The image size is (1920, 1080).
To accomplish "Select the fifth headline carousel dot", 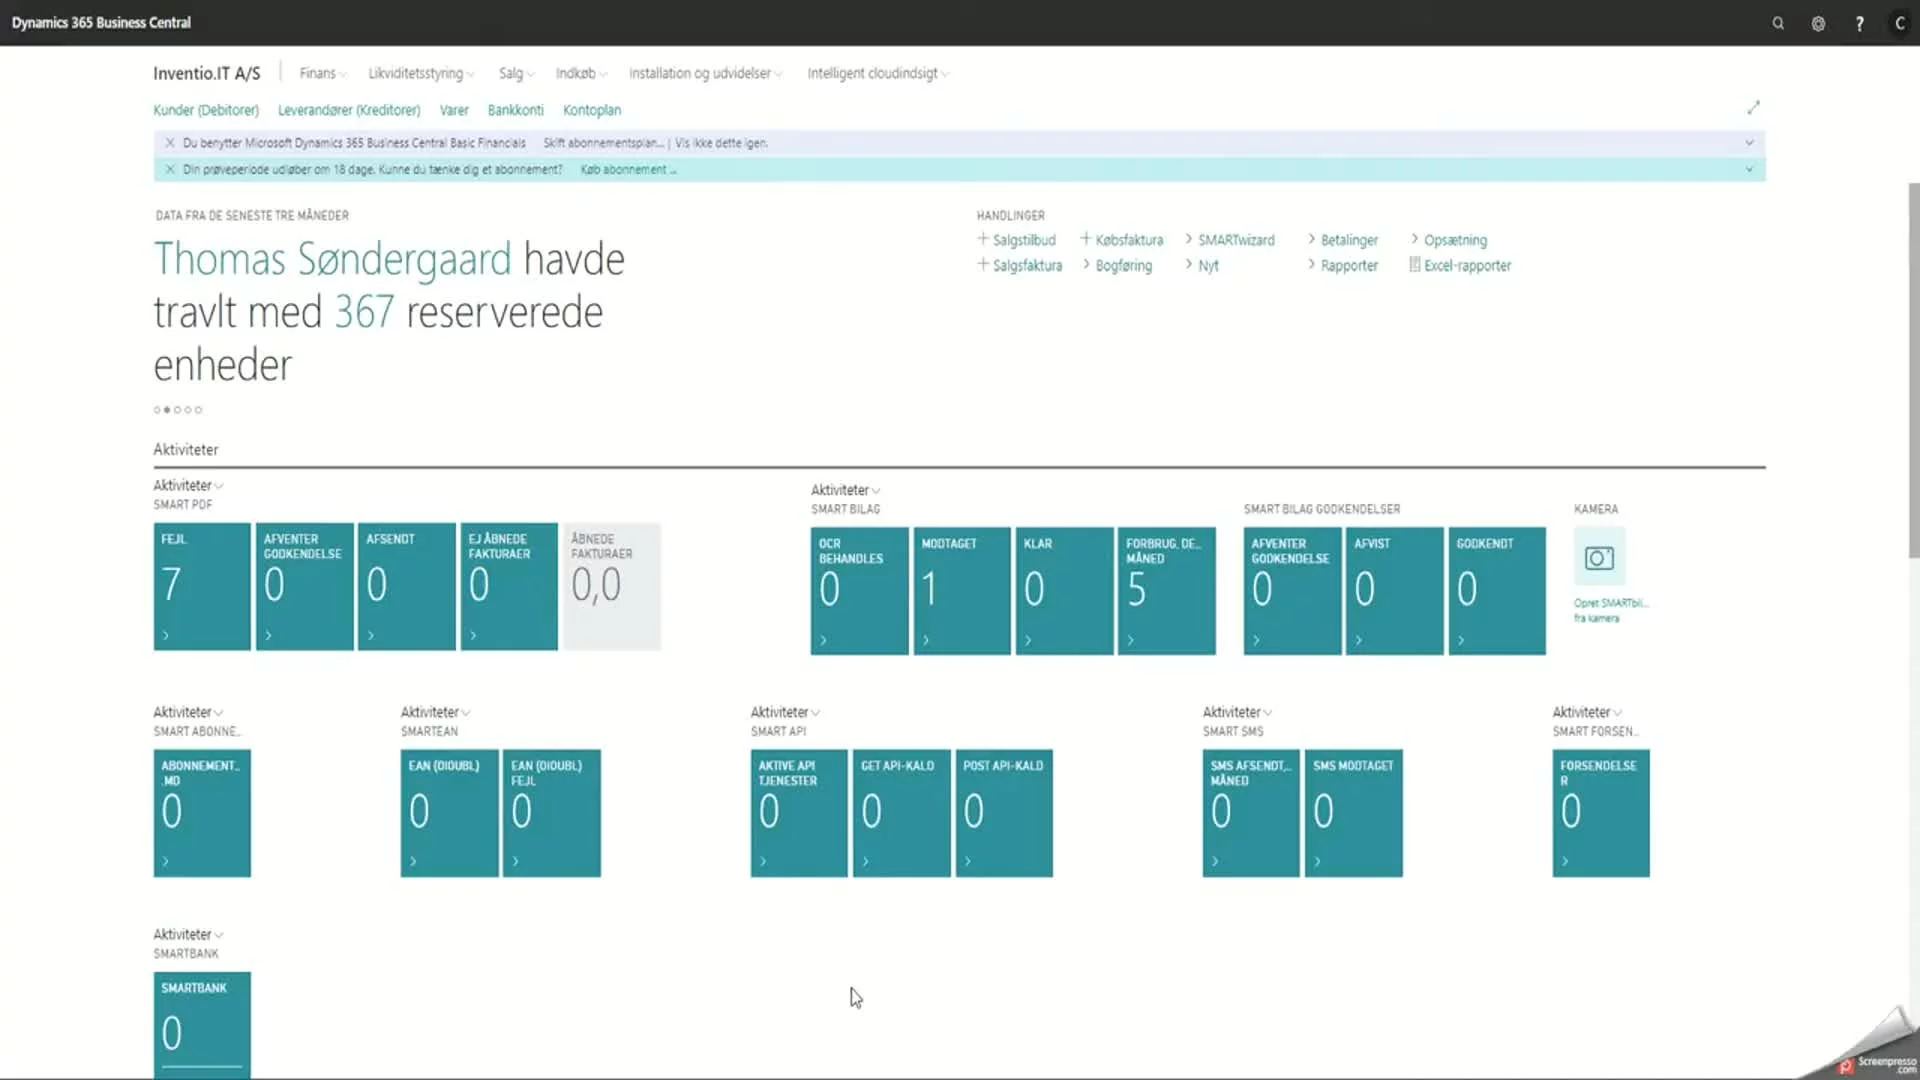I will tap(199, 409).
